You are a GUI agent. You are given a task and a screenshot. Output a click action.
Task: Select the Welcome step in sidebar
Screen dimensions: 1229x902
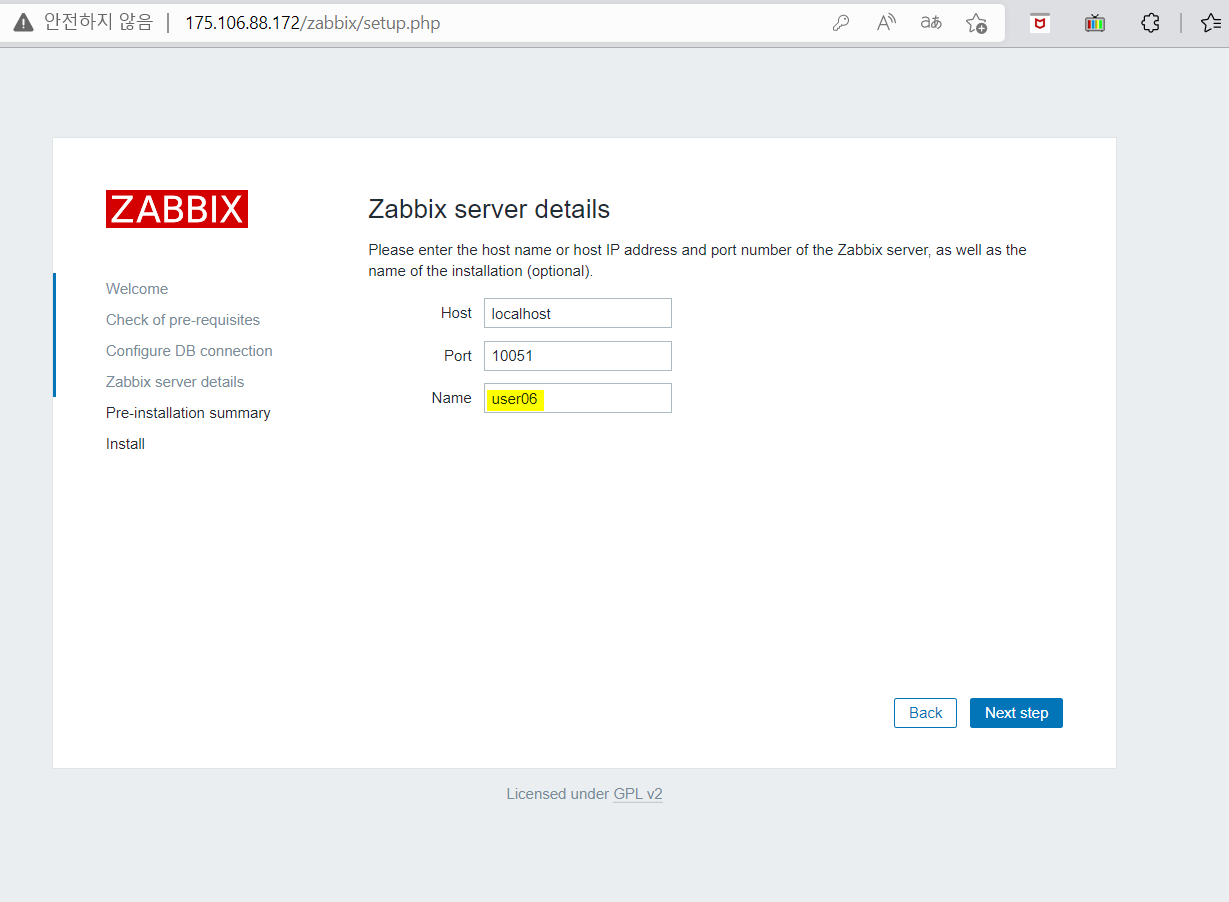(x=136, y=288)
